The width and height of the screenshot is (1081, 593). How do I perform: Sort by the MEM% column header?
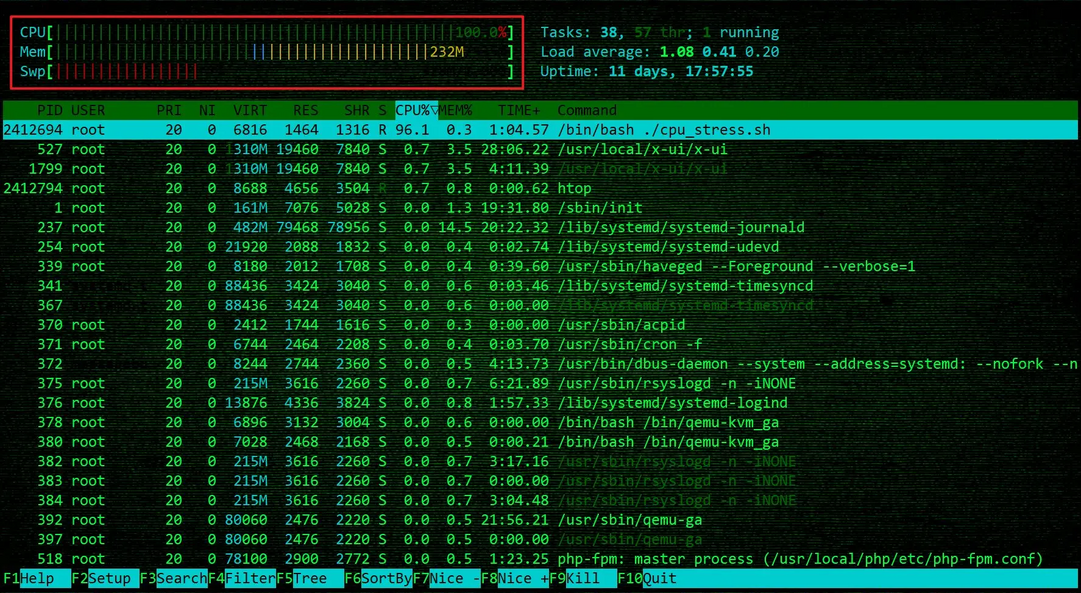click(x=455, y=110)
